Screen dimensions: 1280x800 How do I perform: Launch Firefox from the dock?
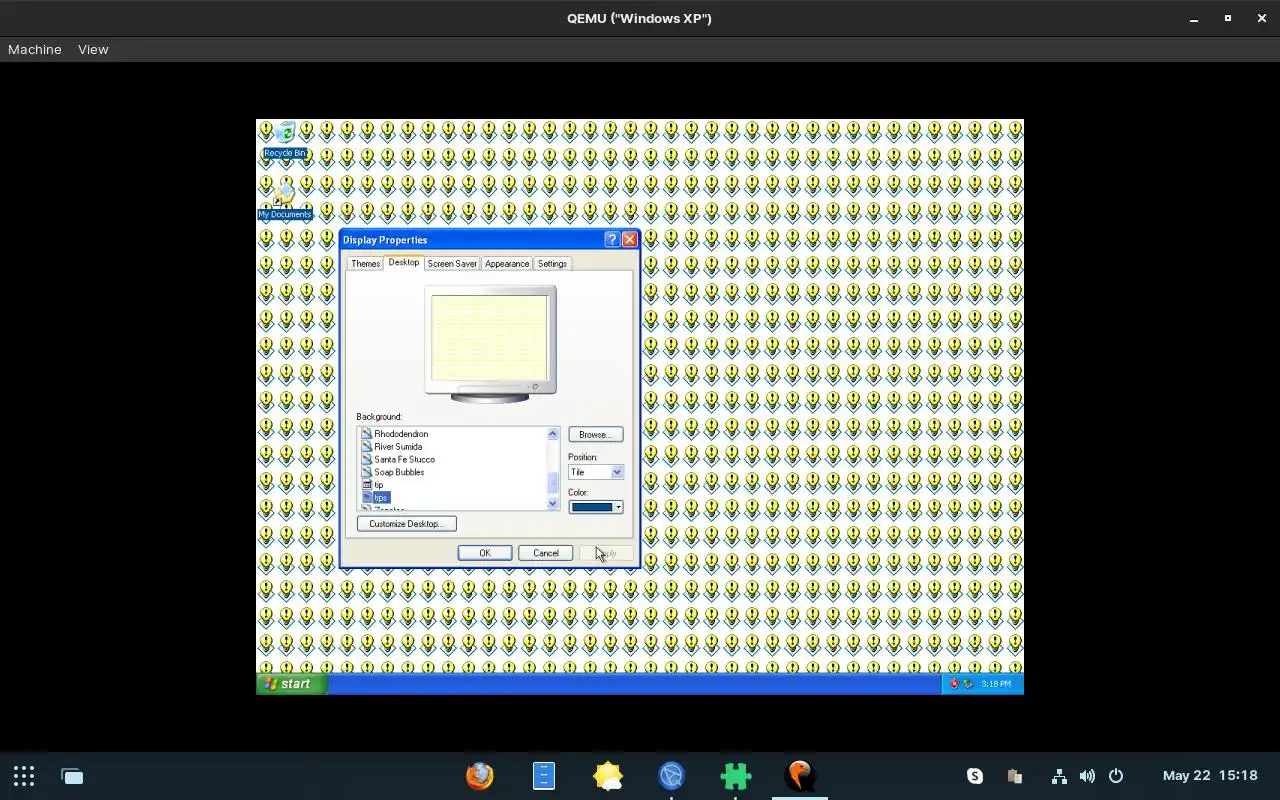click(479, 775)
